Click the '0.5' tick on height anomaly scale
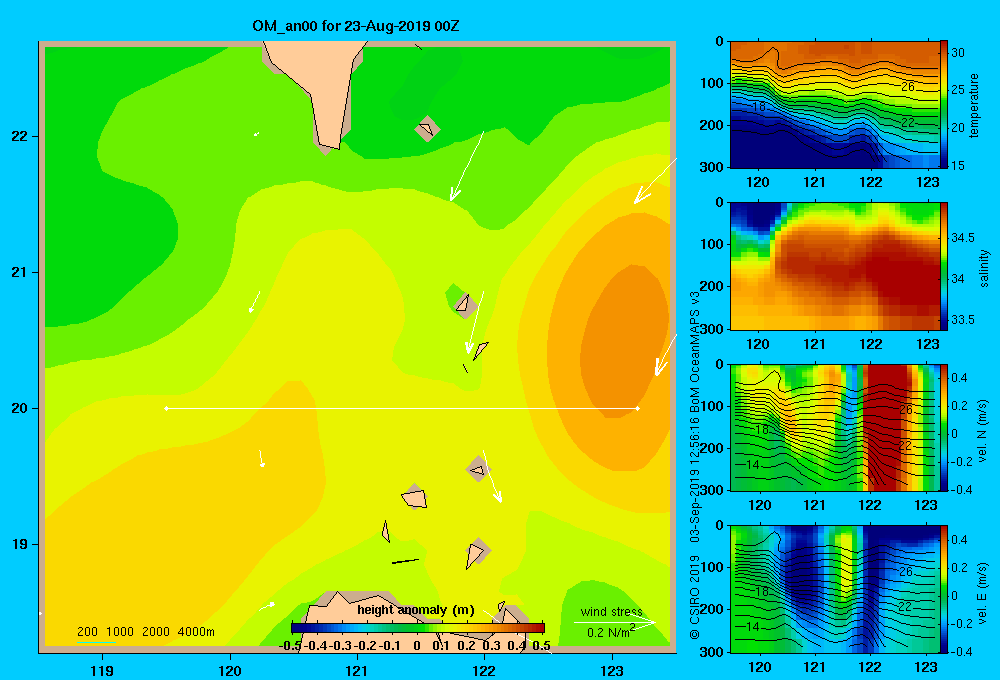 [541, 646]
